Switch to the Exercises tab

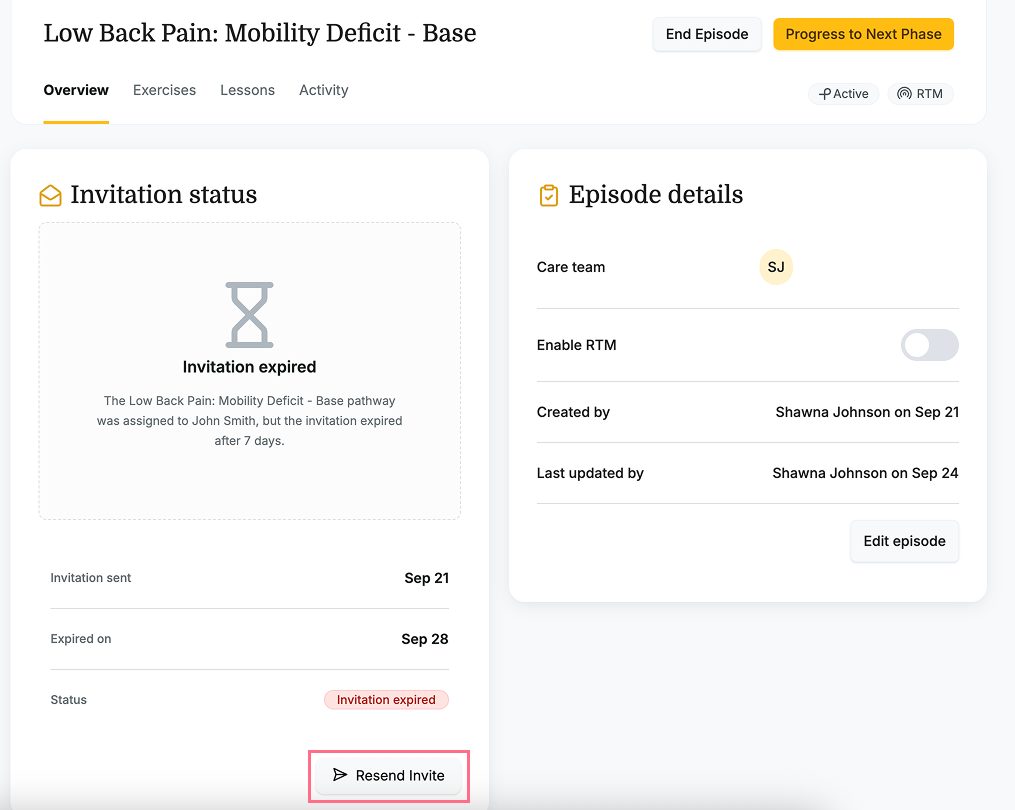tap(164, 90)
